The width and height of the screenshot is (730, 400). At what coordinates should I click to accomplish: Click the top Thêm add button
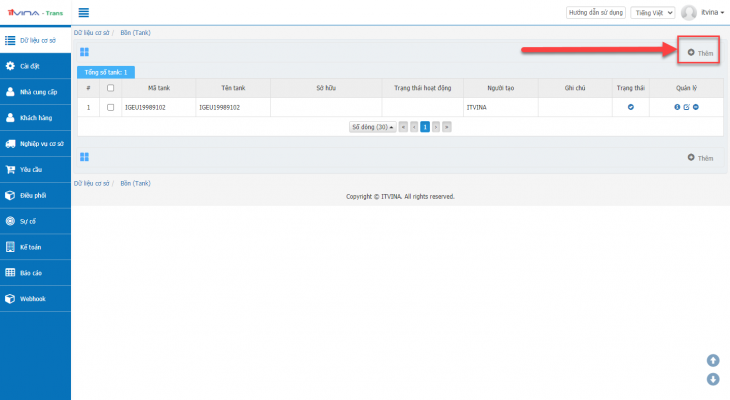click(700, 52)
